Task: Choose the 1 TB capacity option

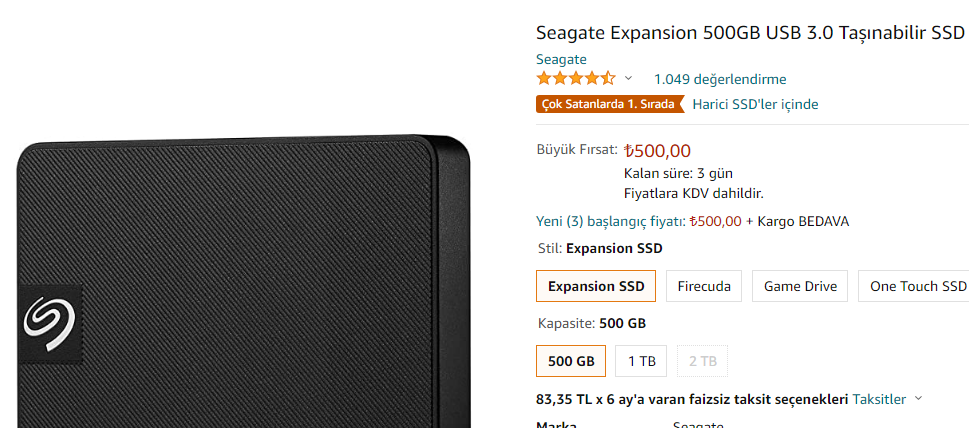Action: click(641, 361)
